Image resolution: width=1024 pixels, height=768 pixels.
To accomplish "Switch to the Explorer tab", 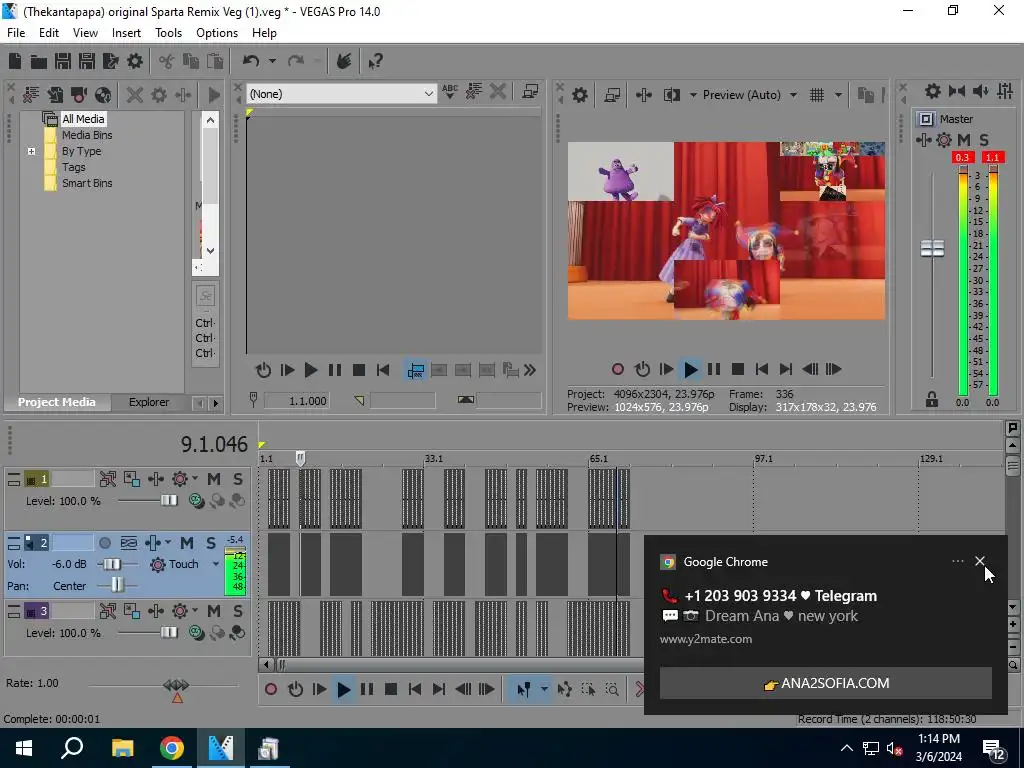I will pos(149,402).
